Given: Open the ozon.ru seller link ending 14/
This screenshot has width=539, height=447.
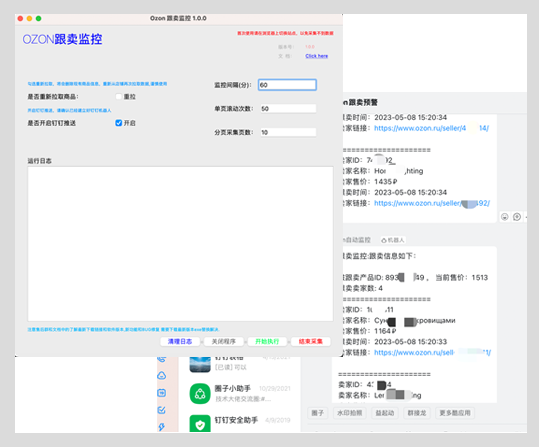Looking at the screenshot, I should (431, 128).
